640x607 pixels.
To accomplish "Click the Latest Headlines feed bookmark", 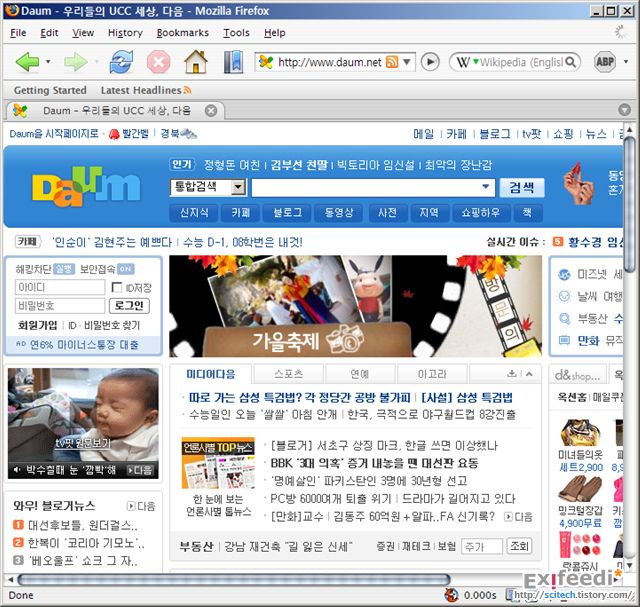I will click(x=146, y=90).
